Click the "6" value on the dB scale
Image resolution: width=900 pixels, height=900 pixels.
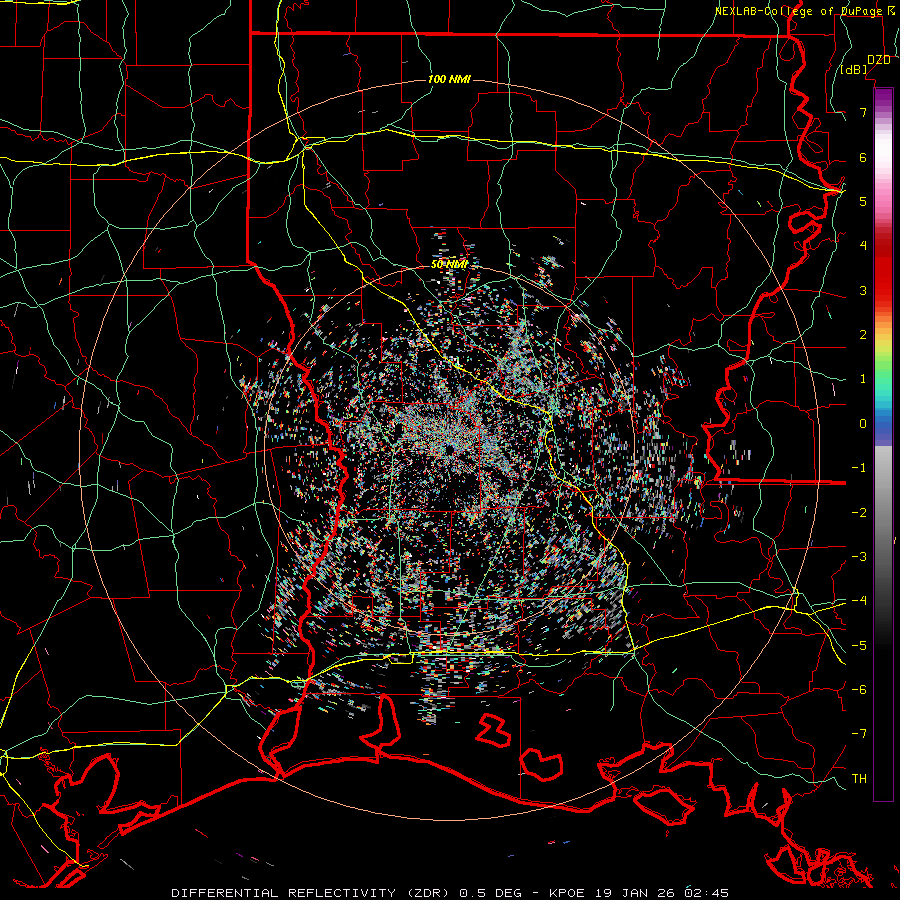click(x=863, y=157)
